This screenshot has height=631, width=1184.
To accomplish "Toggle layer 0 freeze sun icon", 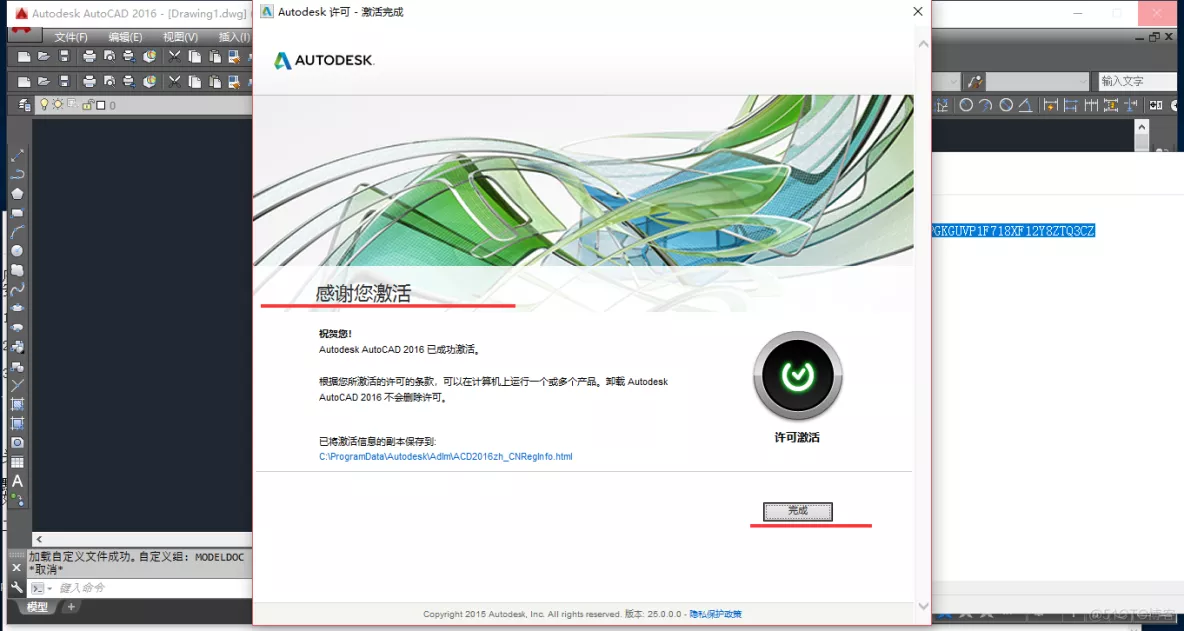I will [x=57, y=104].
